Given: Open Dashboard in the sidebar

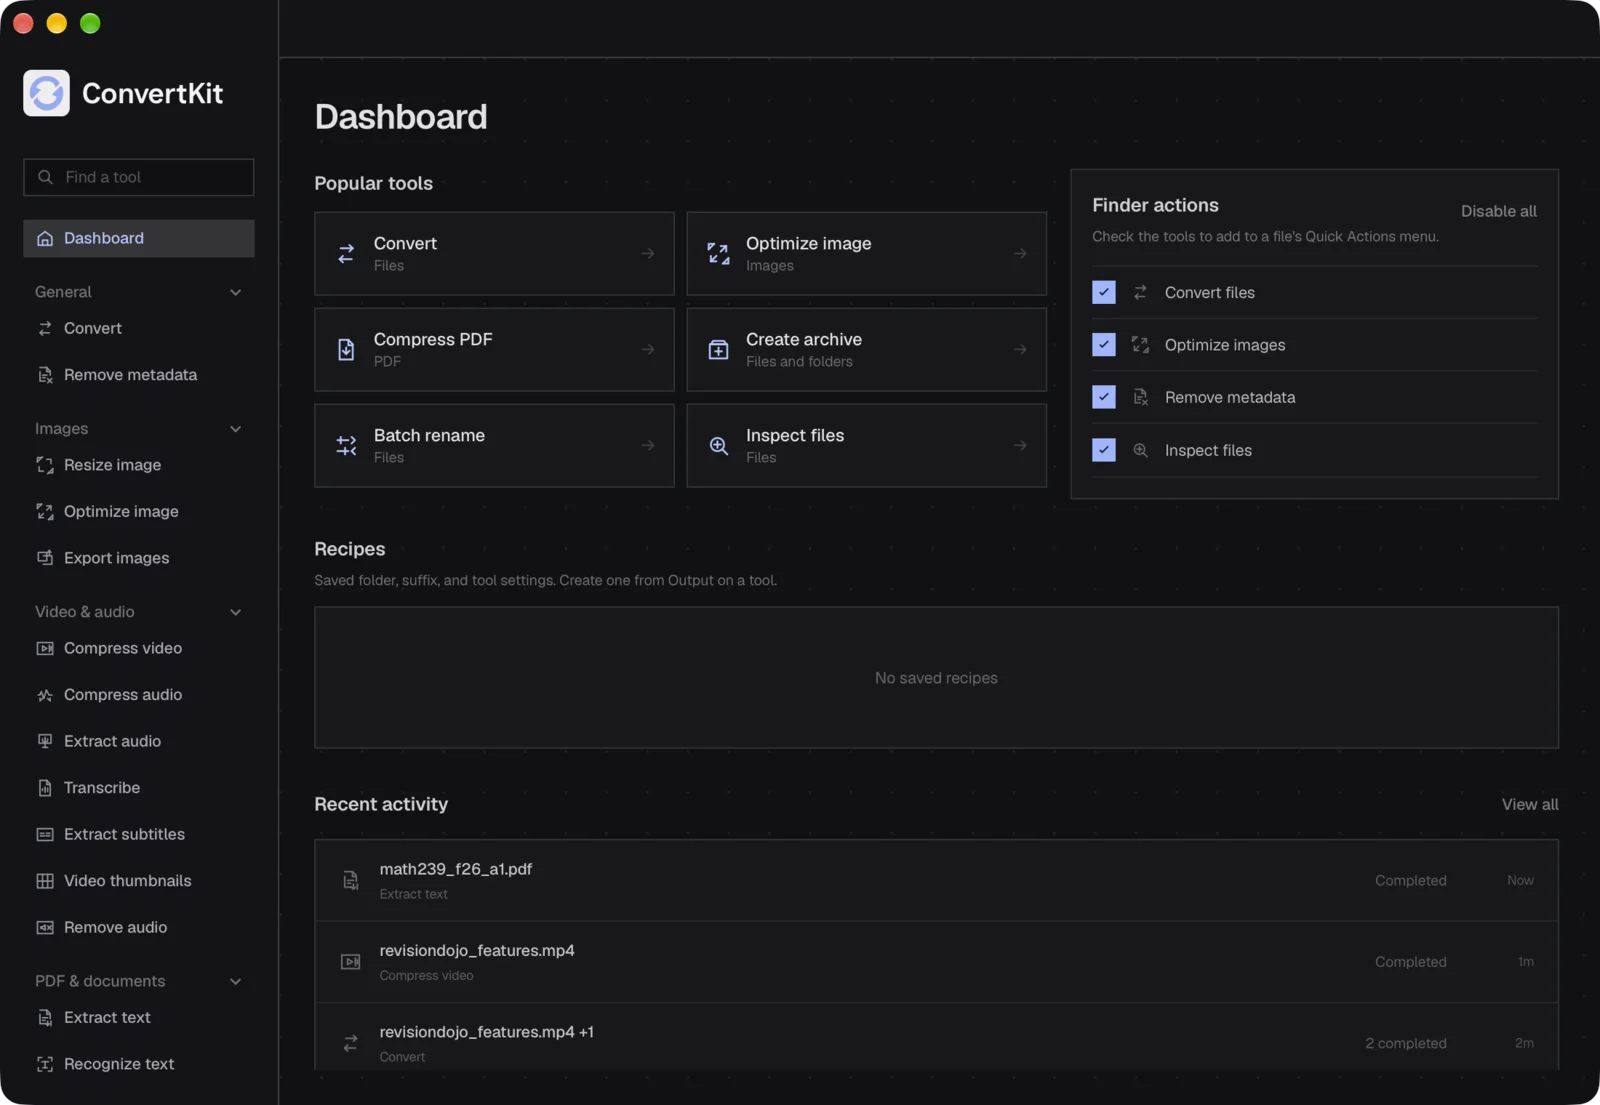Looking at the screenshot, I should pos(138,238).
